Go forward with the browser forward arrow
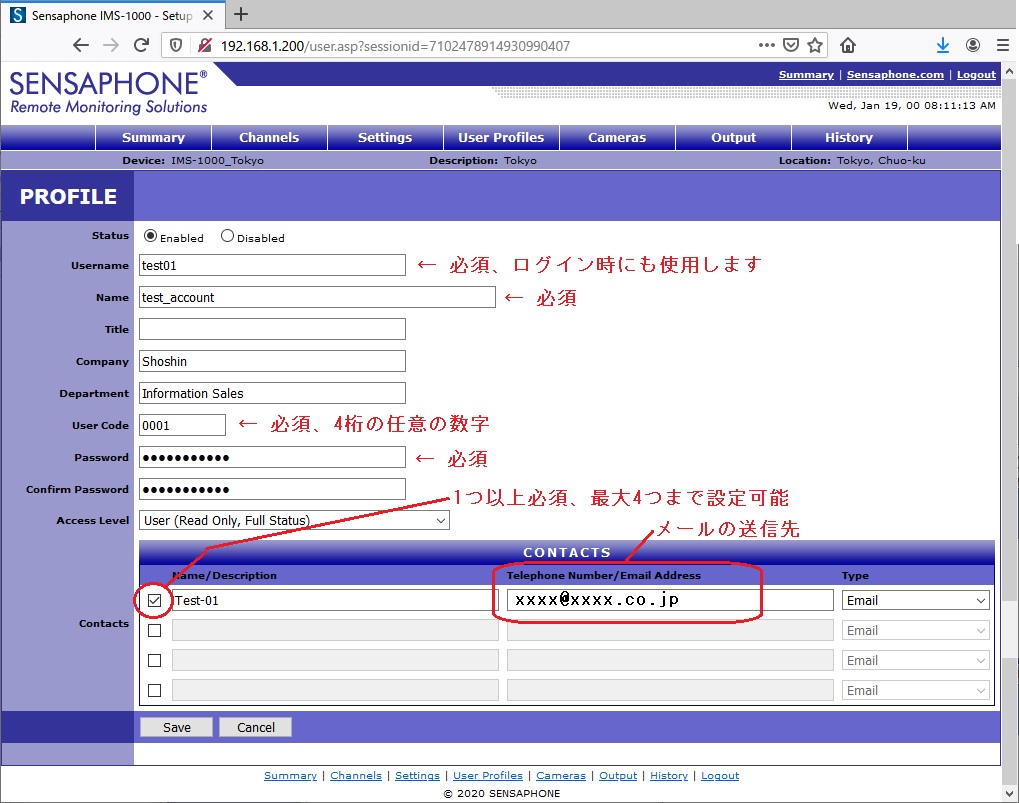1019x803 pixels. point(111,45)
